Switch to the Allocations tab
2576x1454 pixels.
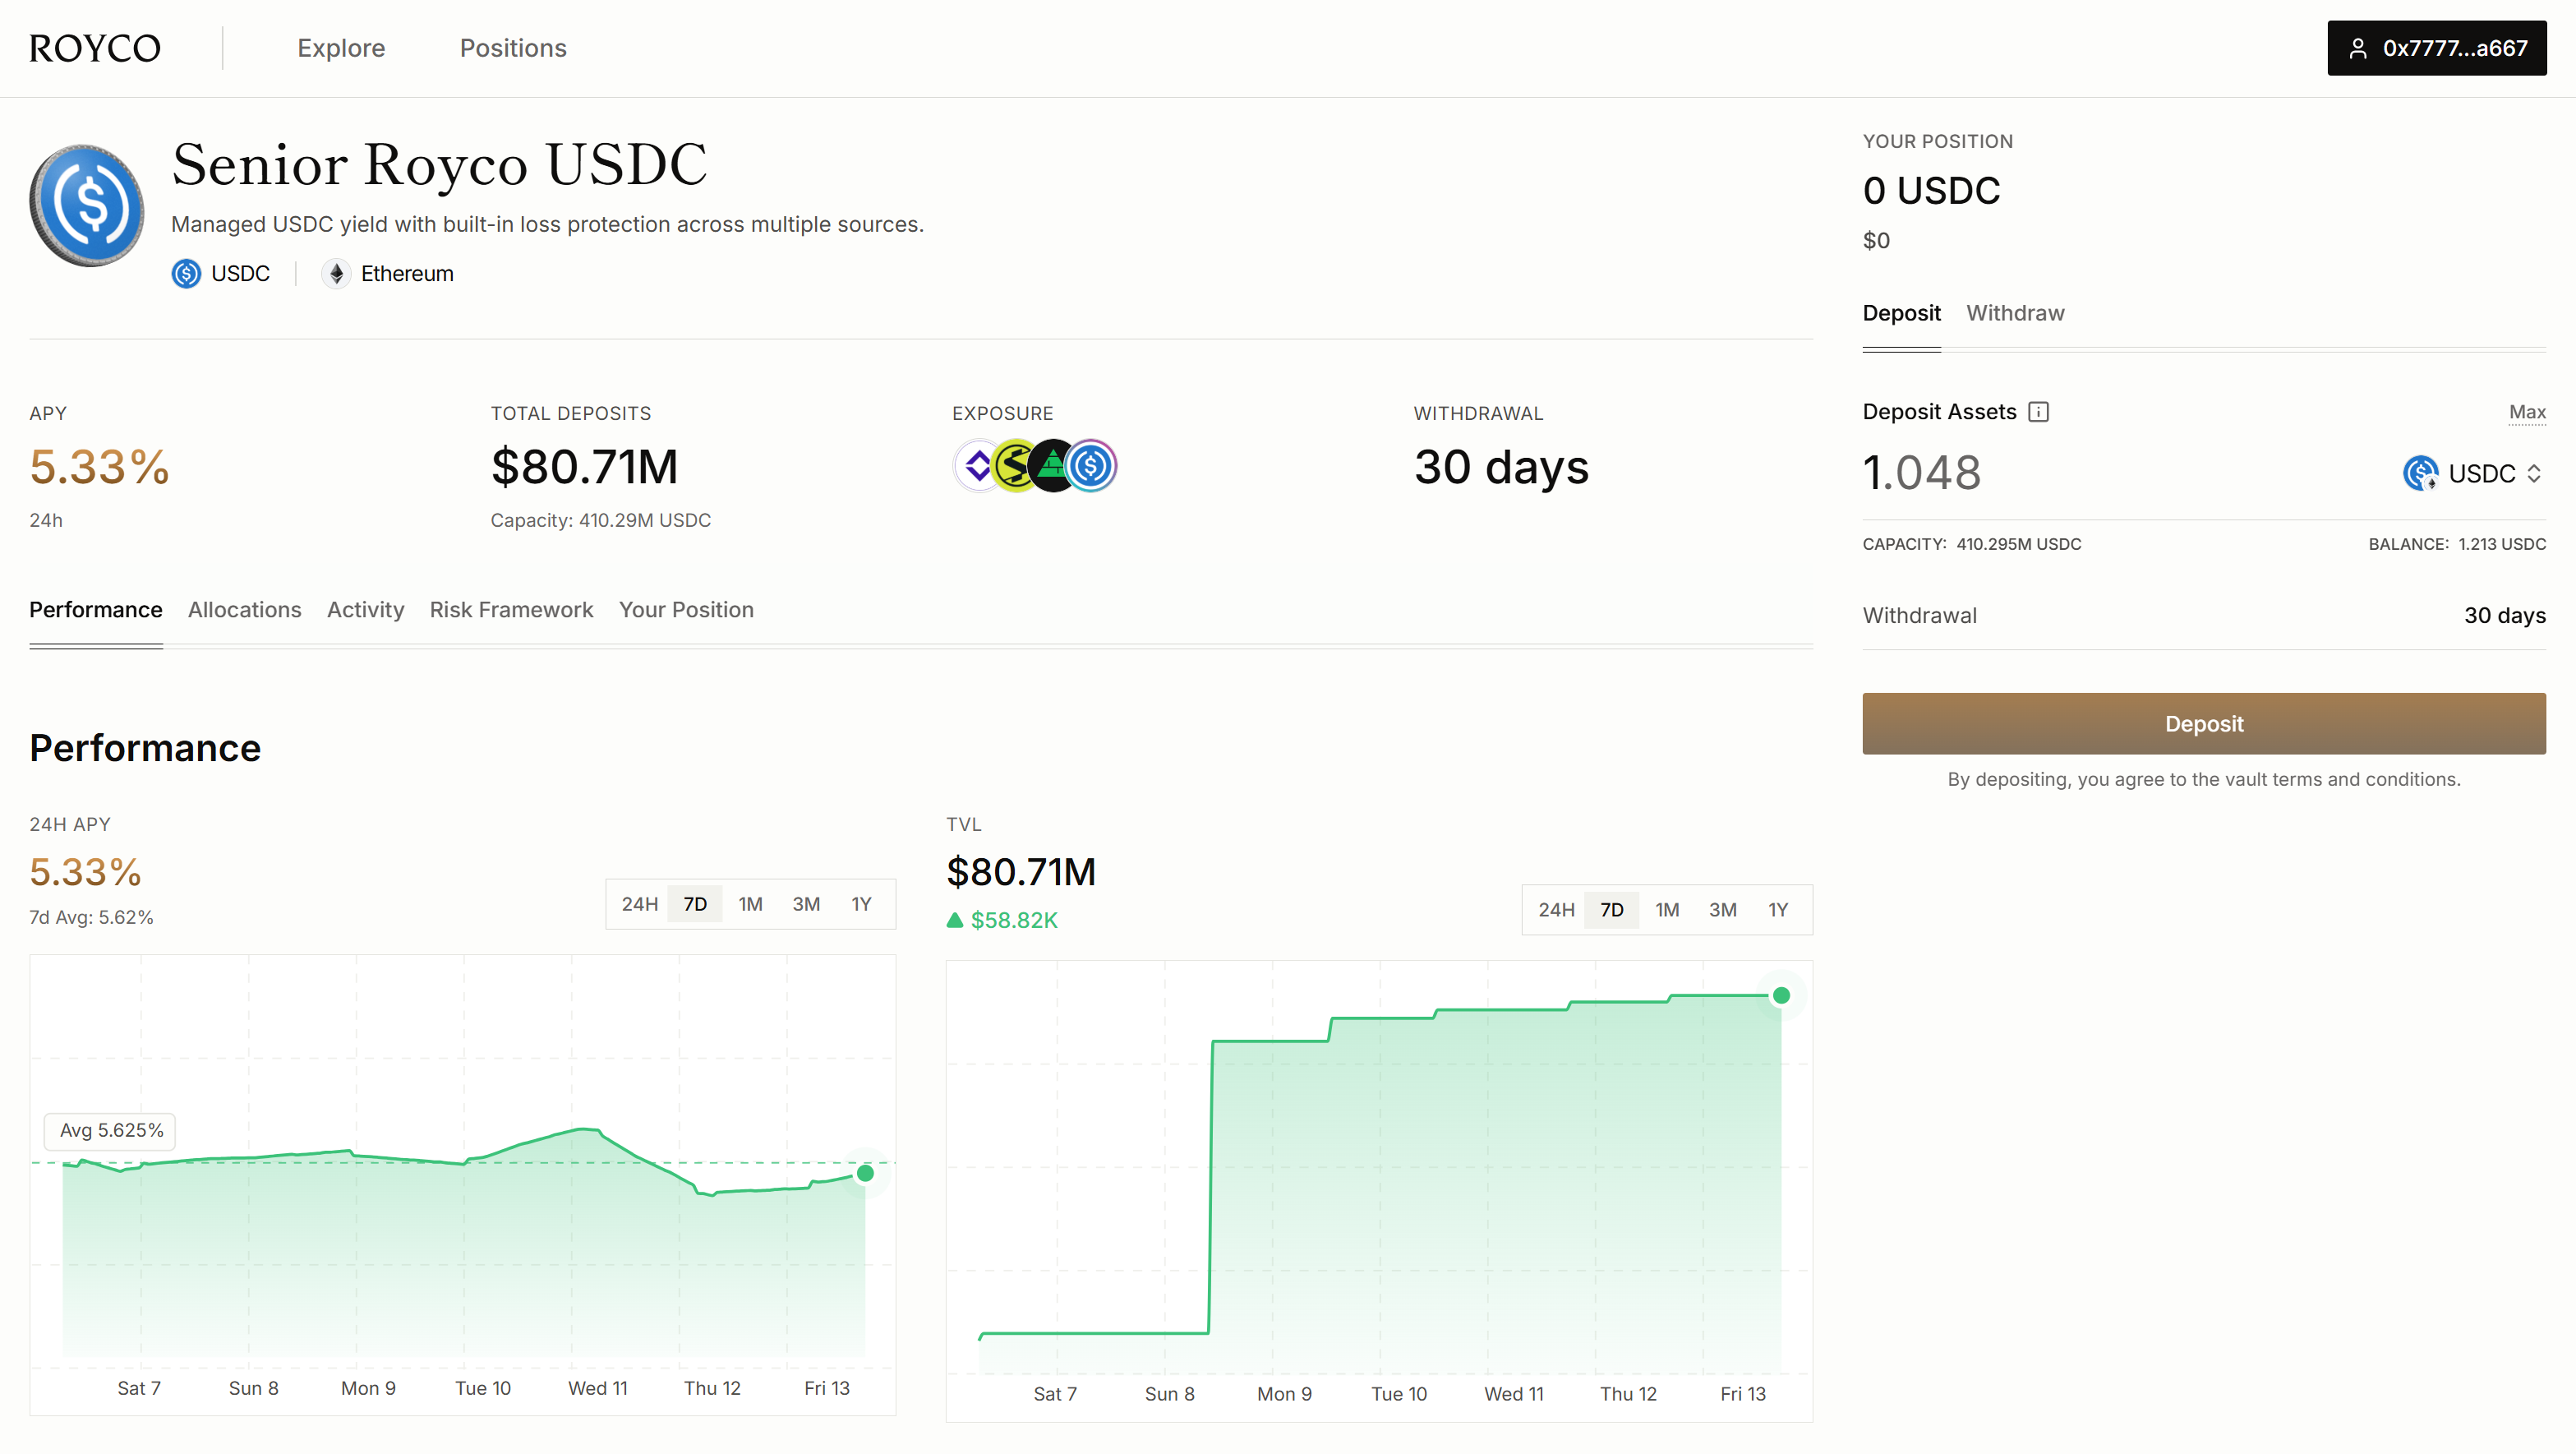point(244,610)
